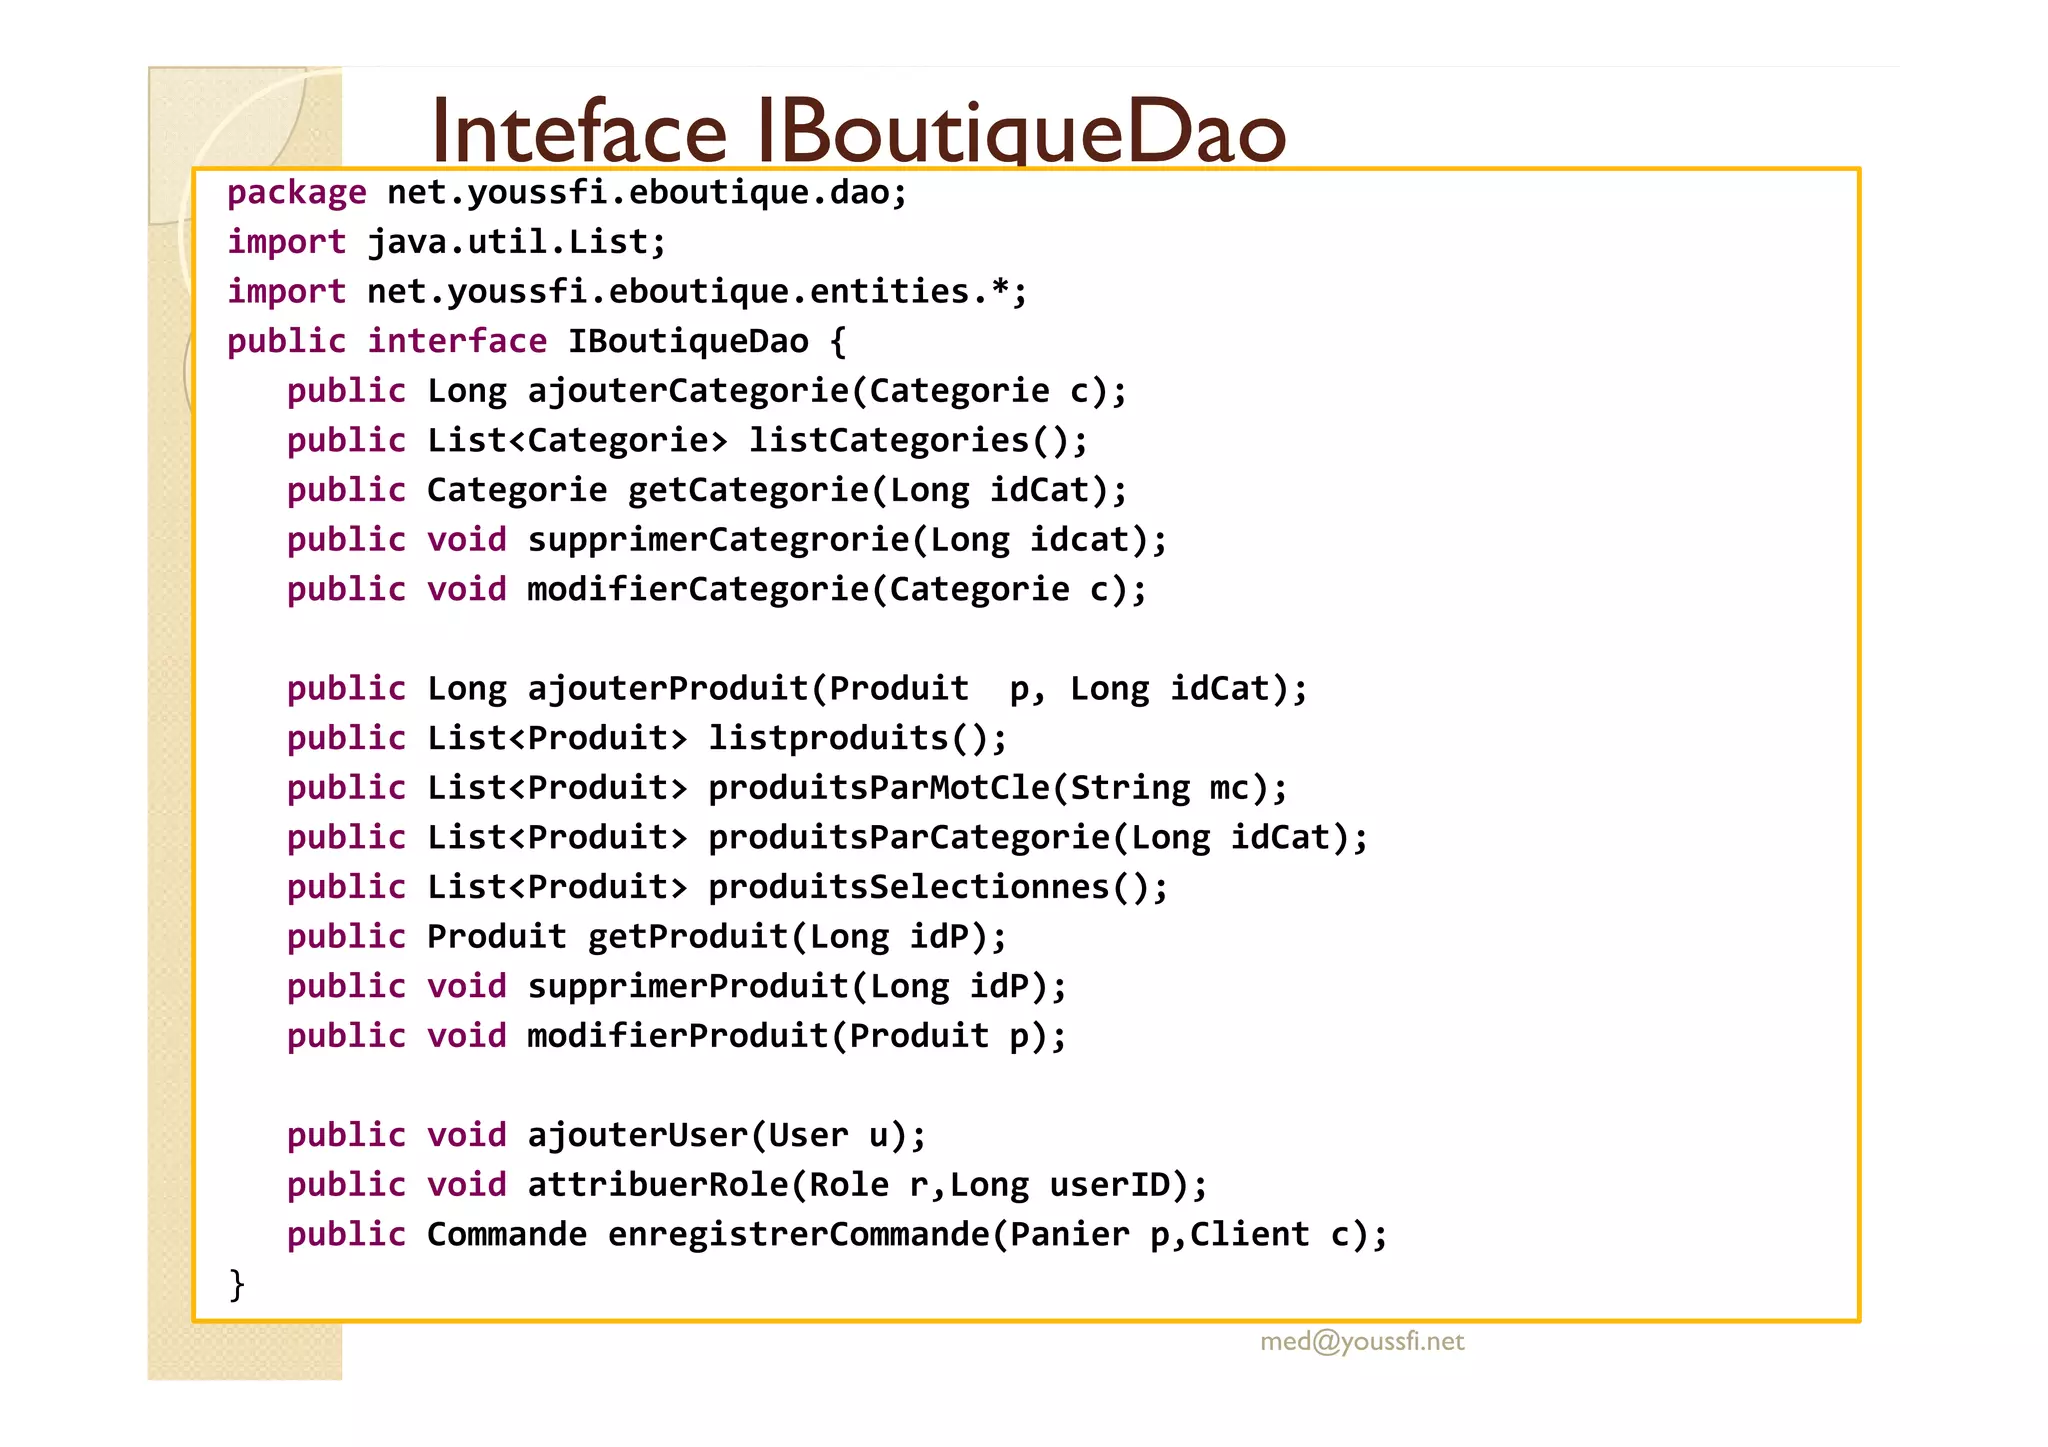Click the ajouterProduit(Produit p, Long idCat) line
Viewport: 2048px width, 1447px height.
pyautogui.click(x=797, y=688)
